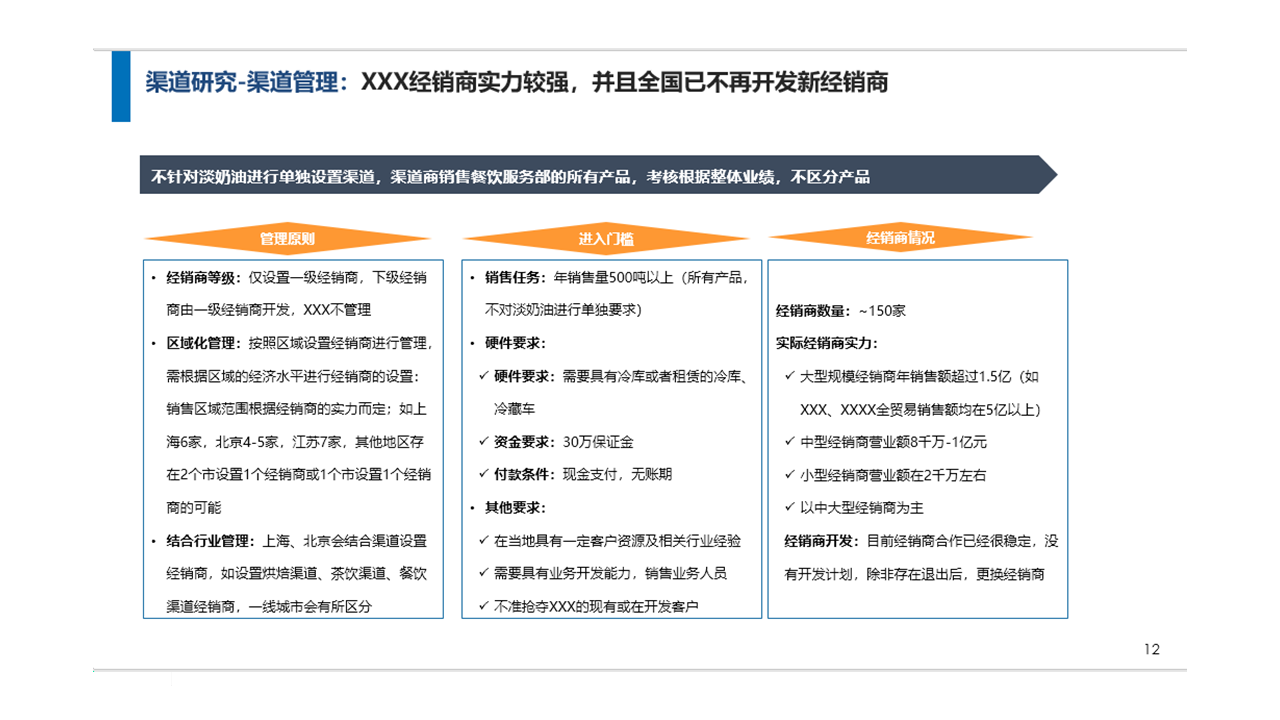1280x720 pixels.
Task: Click the checkmark before 资金要求
Action: pos(484,442)
